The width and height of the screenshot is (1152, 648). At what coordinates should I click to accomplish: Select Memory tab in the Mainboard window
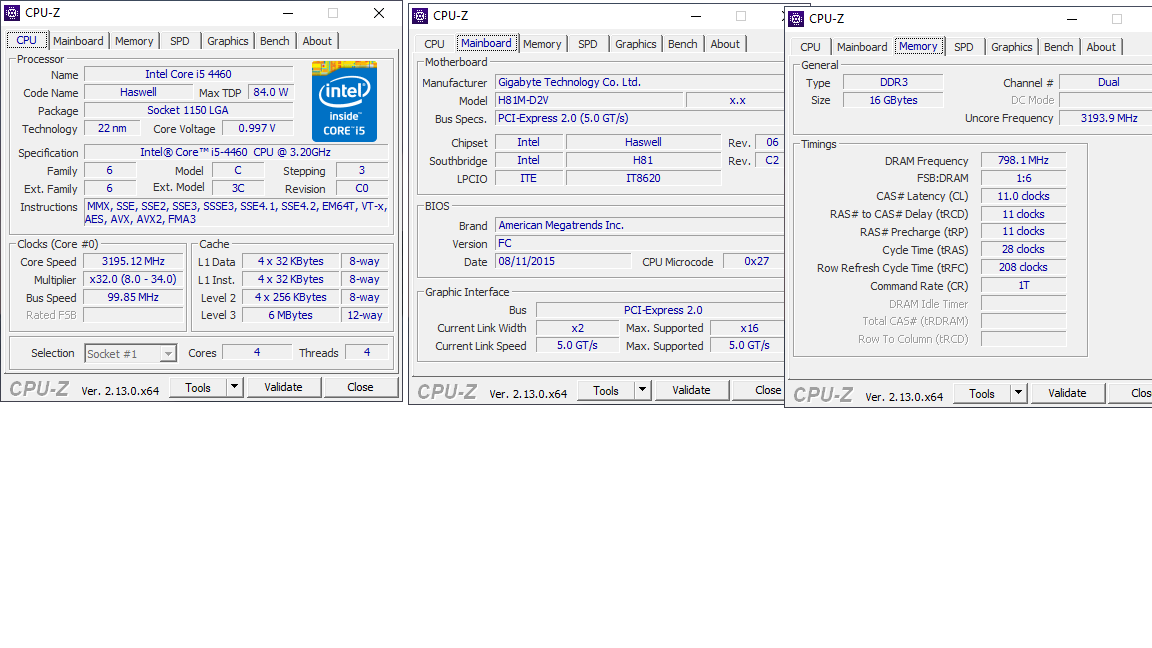pos(542,44)
